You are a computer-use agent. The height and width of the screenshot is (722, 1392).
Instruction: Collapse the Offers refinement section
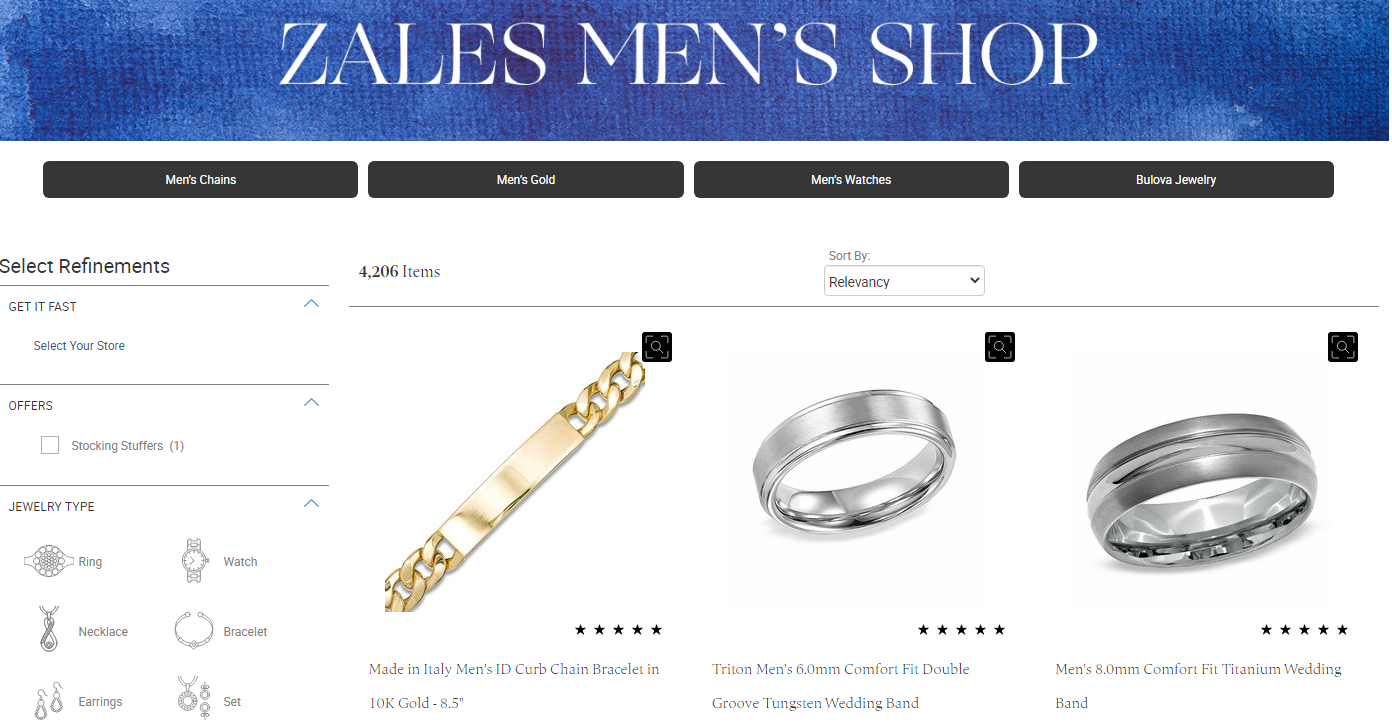(x=312, y=403)
